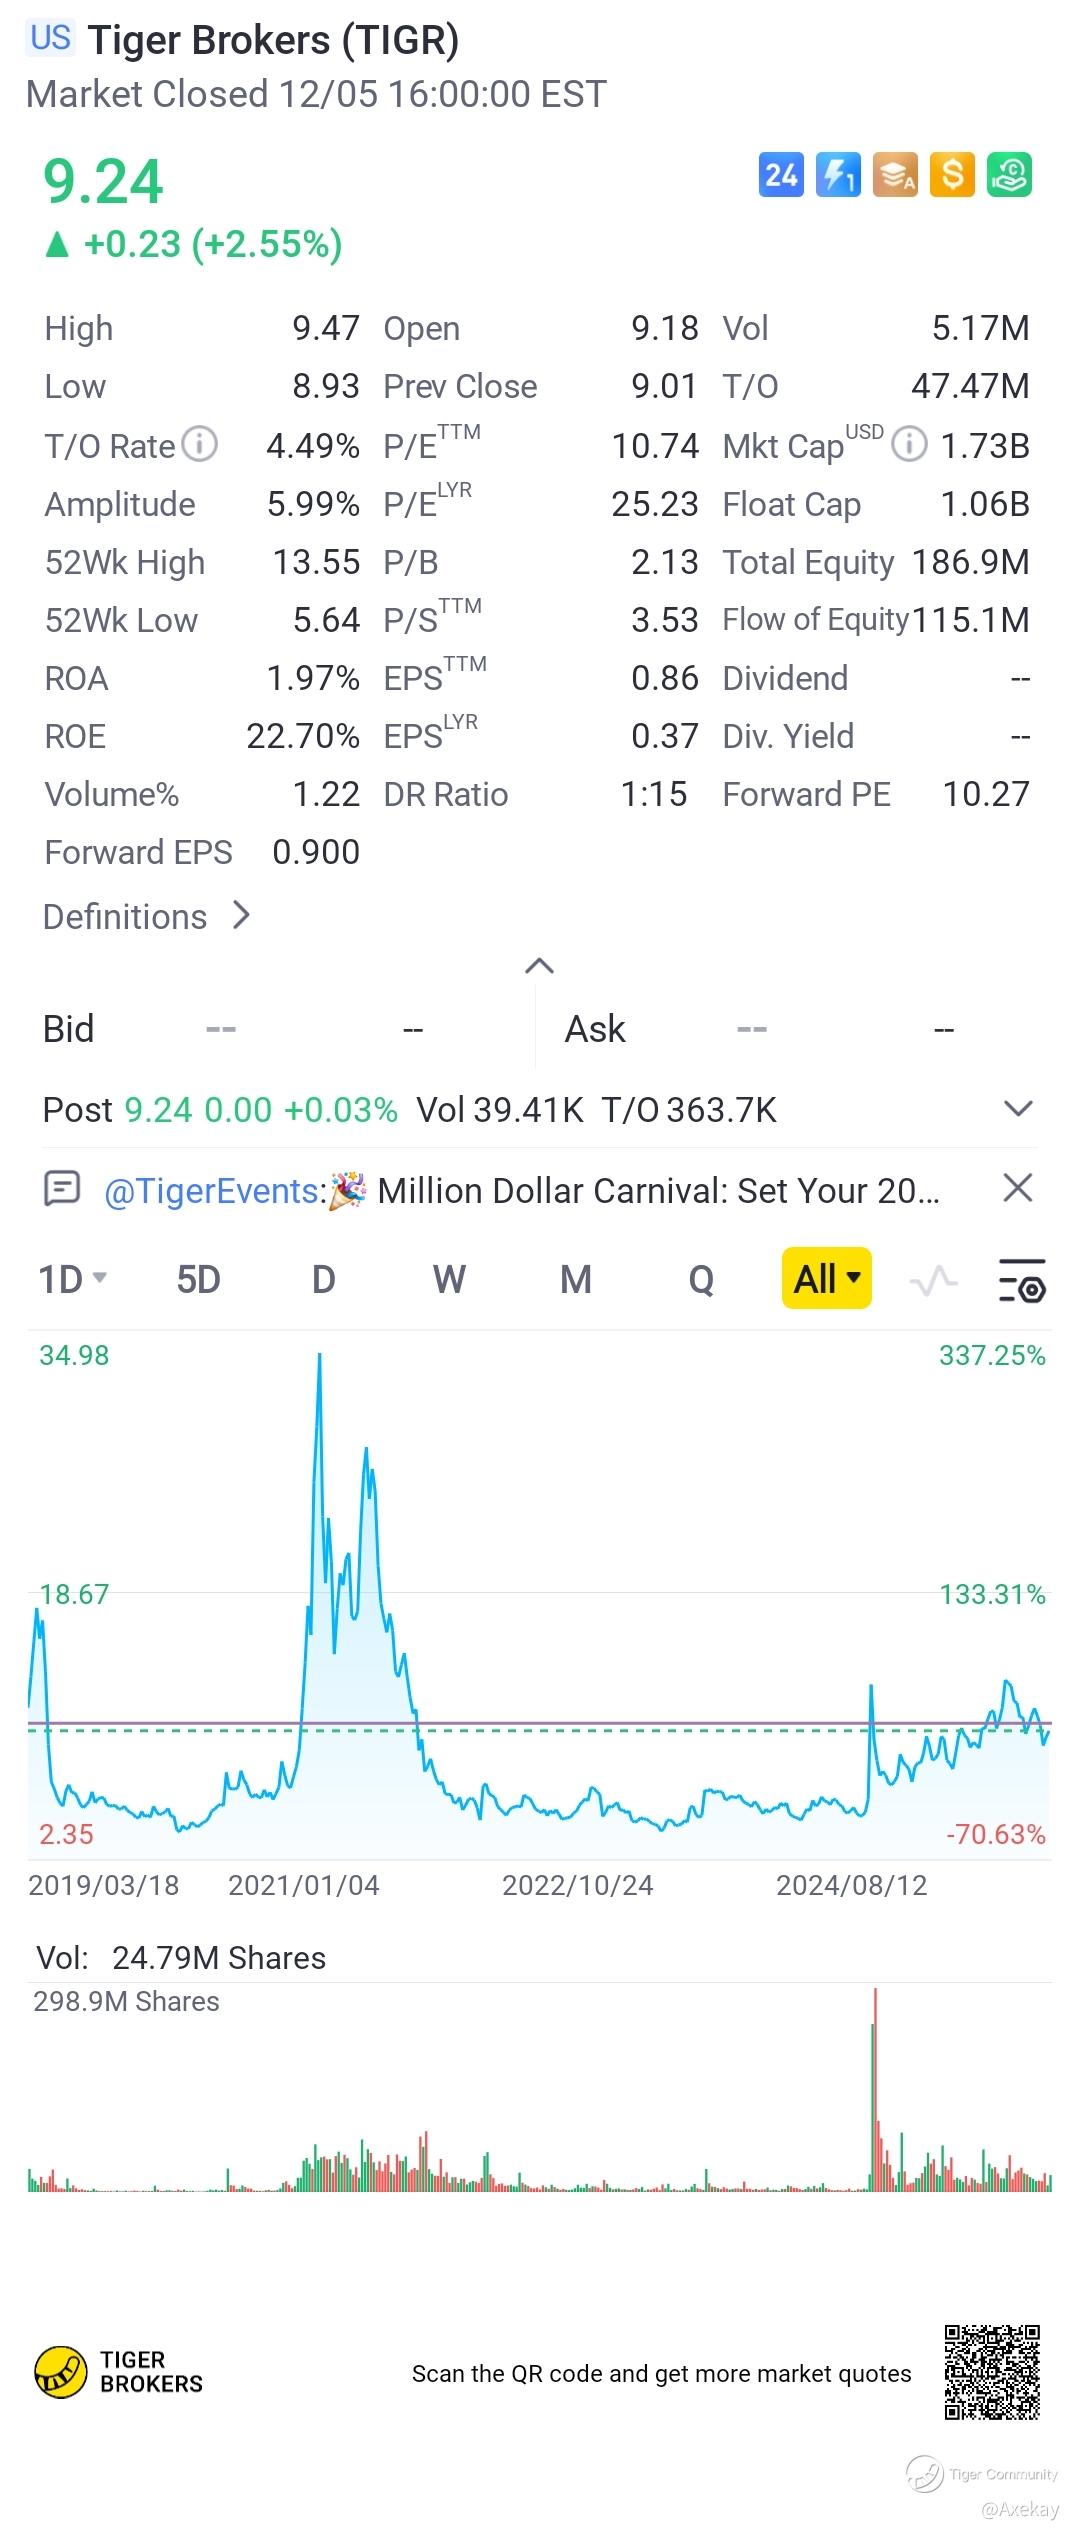Image resolution: width=1080 pixels, height=2534 pixels.
Task: Tap the yellow dollar sign badge
Action: 952,176
